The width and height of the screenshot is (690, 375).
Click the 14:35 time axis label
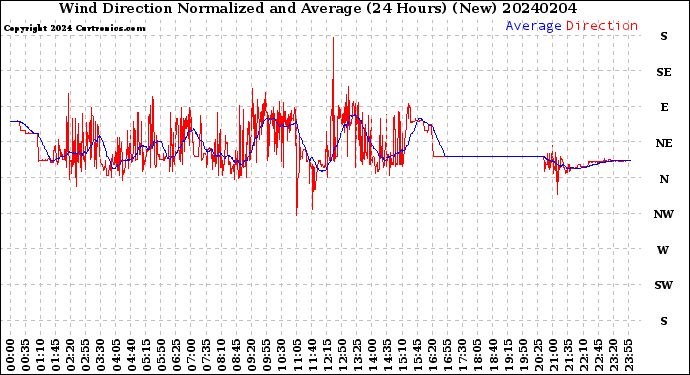pos(386,355)
